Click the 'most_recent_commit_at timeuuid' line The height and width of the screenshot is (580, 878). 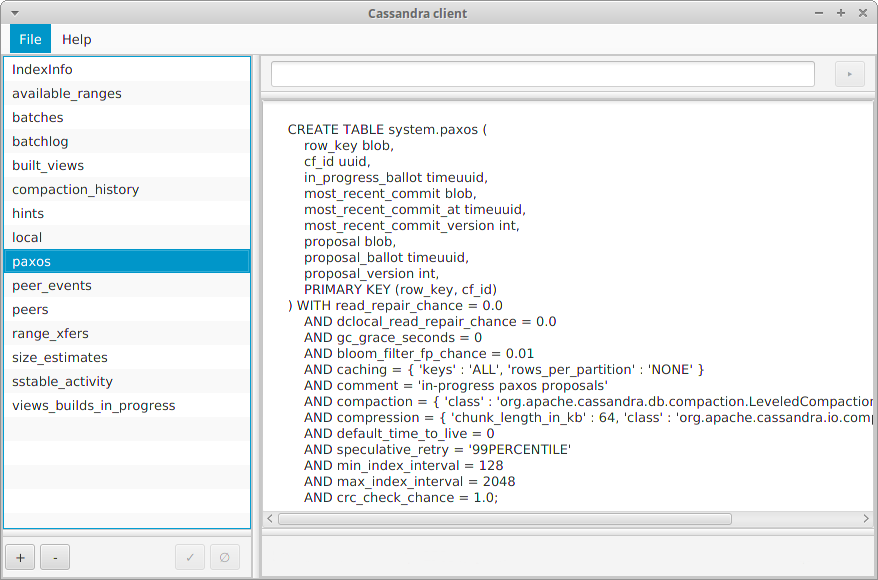[415, 210]
